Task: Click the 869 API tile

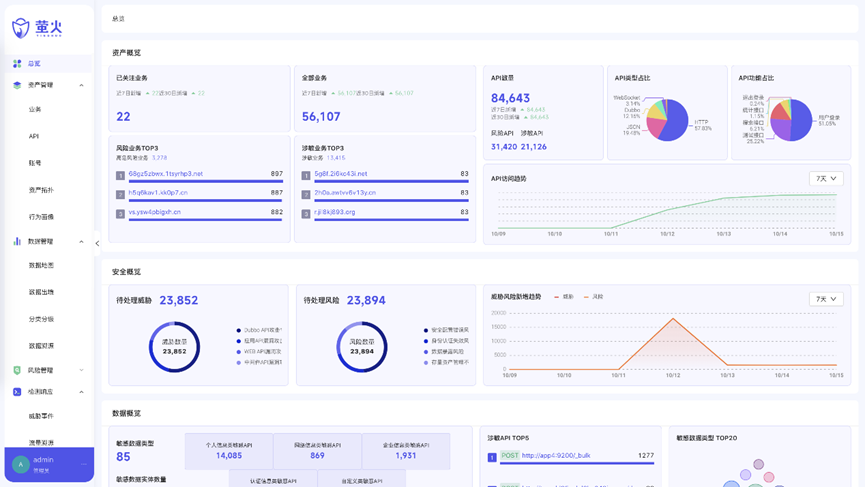Action: point(317,451)
